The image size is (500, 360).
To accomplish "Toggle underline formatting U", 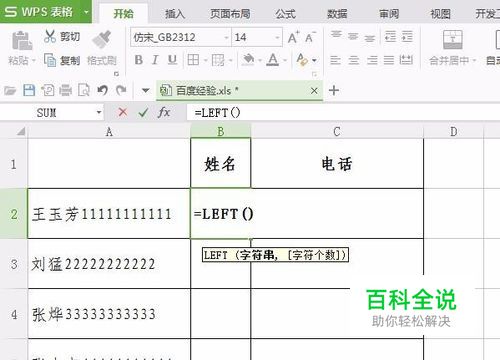I will (x=172, y=60).
